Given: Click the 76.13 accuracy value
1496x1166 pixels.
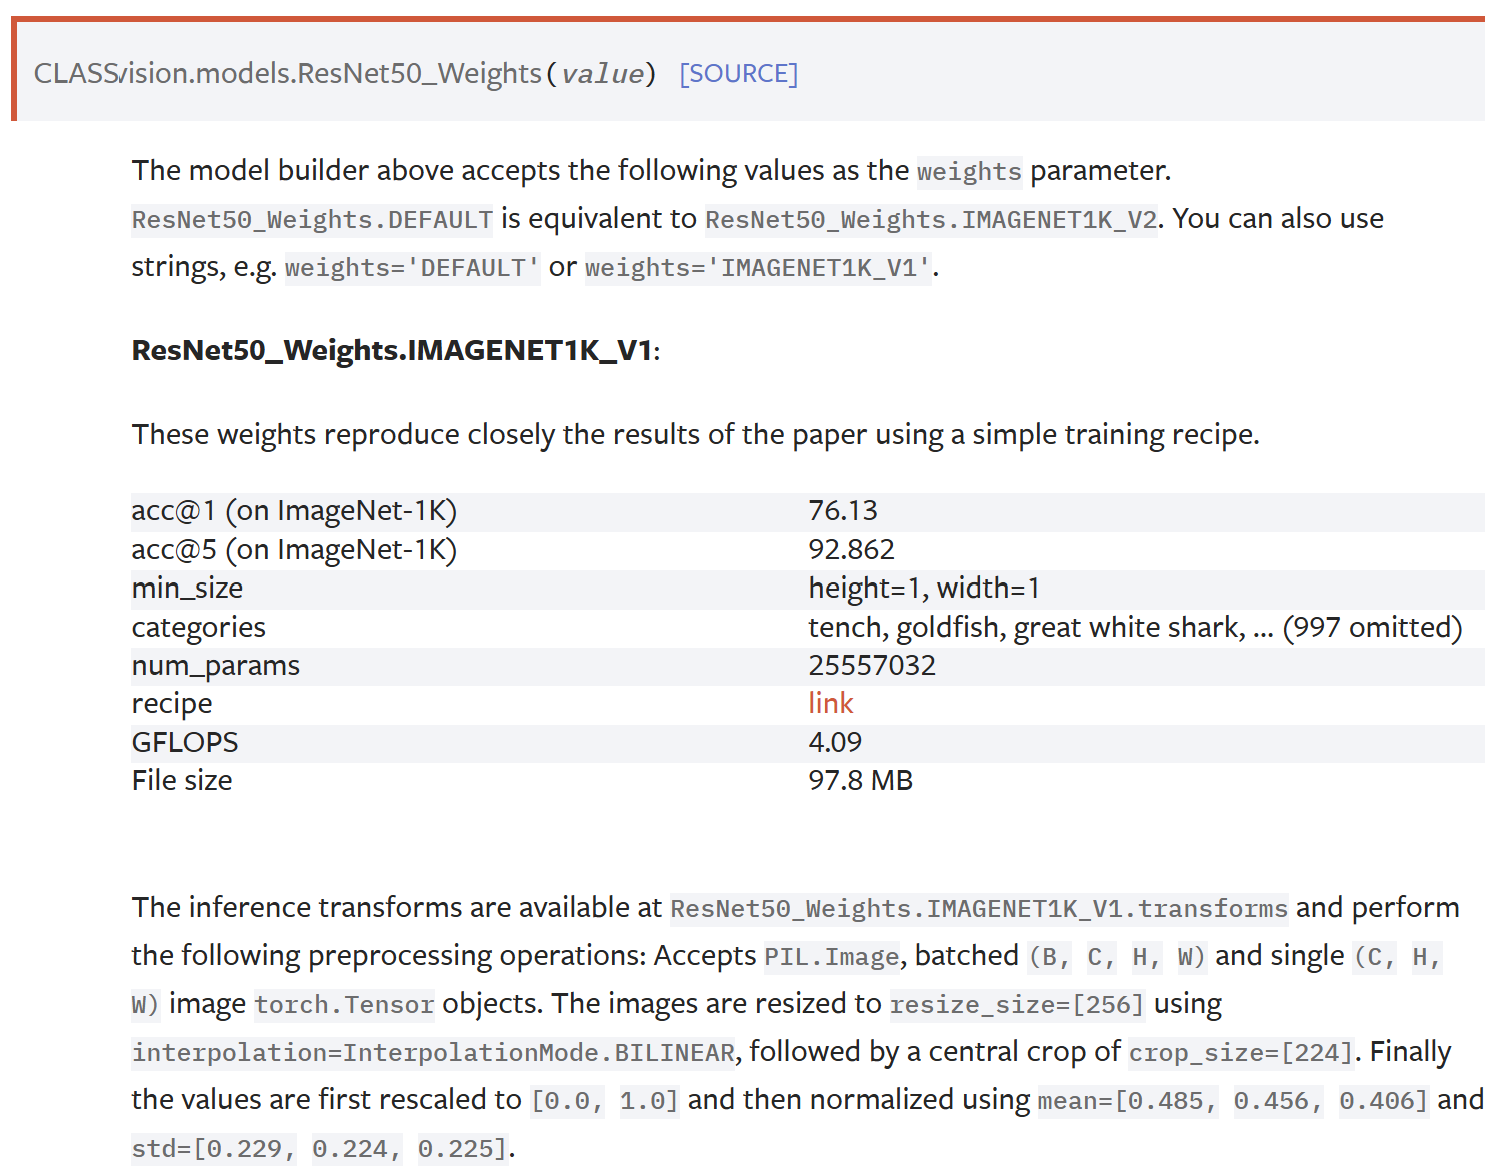Looking at the screenshot, I should (x=842, y=511).
